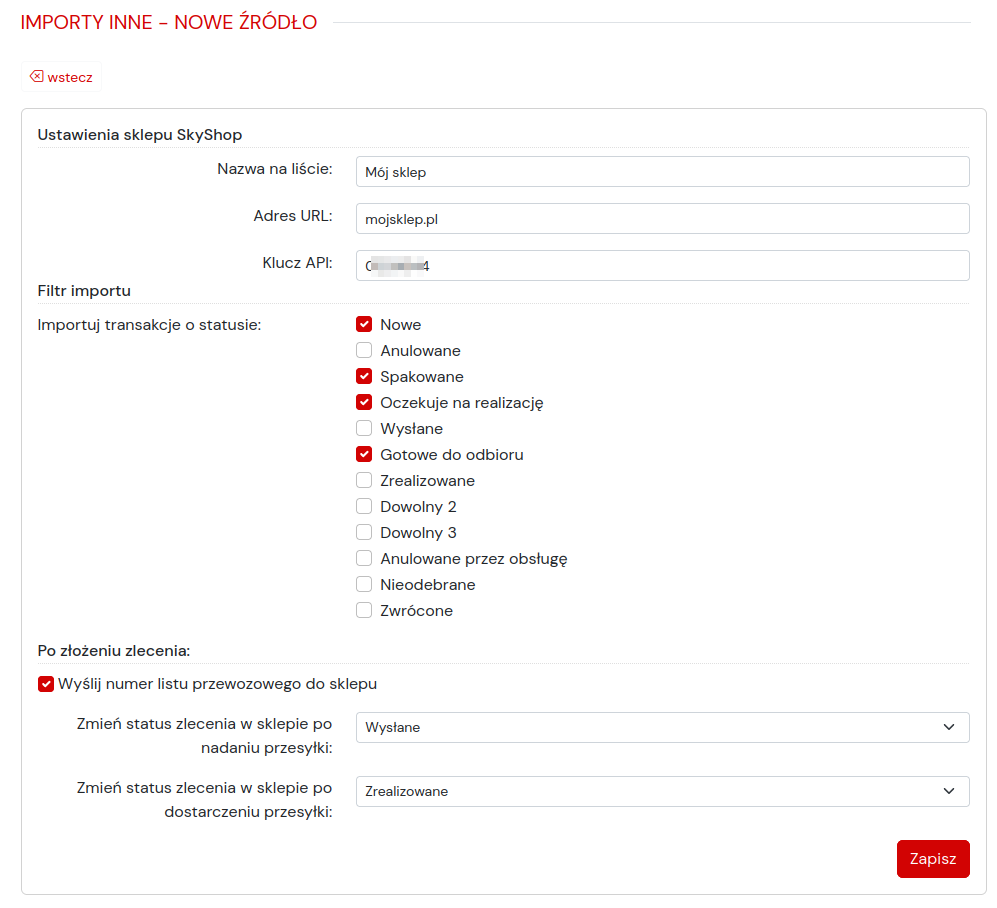Enable the 'Zrealizowane' status checkbox
This screenshot has width=997, height=908.
[364, 481]
